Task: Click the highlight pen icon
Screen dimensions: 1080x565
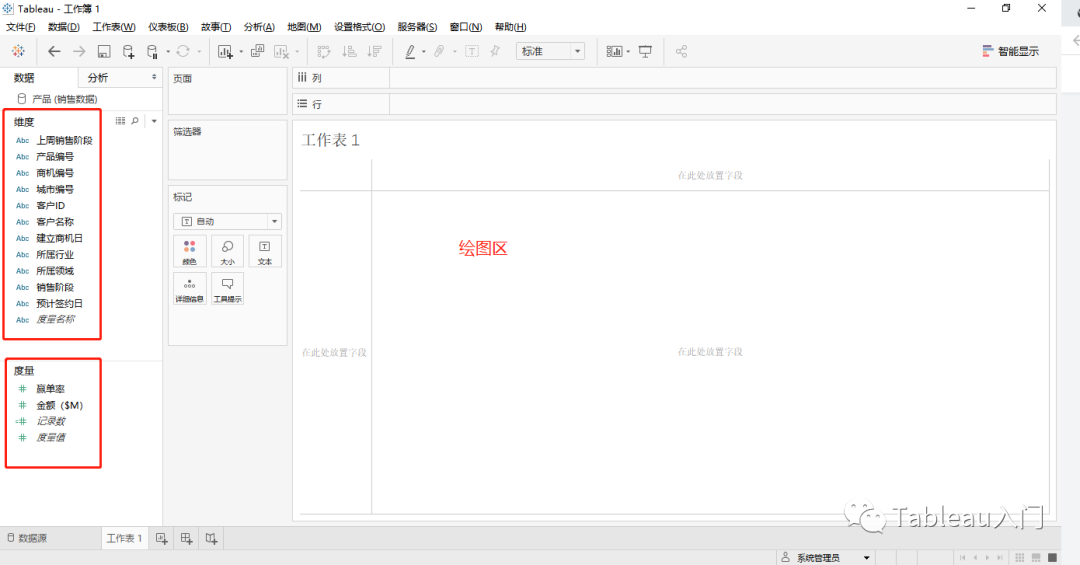Action: (x=411, y=51)
